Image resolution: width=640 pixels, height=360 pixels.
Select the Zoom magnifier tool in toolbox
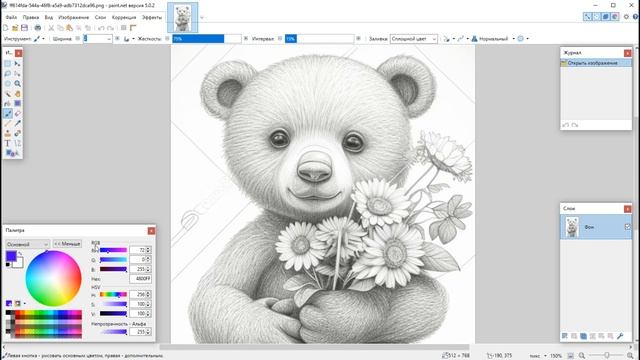click(18, 84)
